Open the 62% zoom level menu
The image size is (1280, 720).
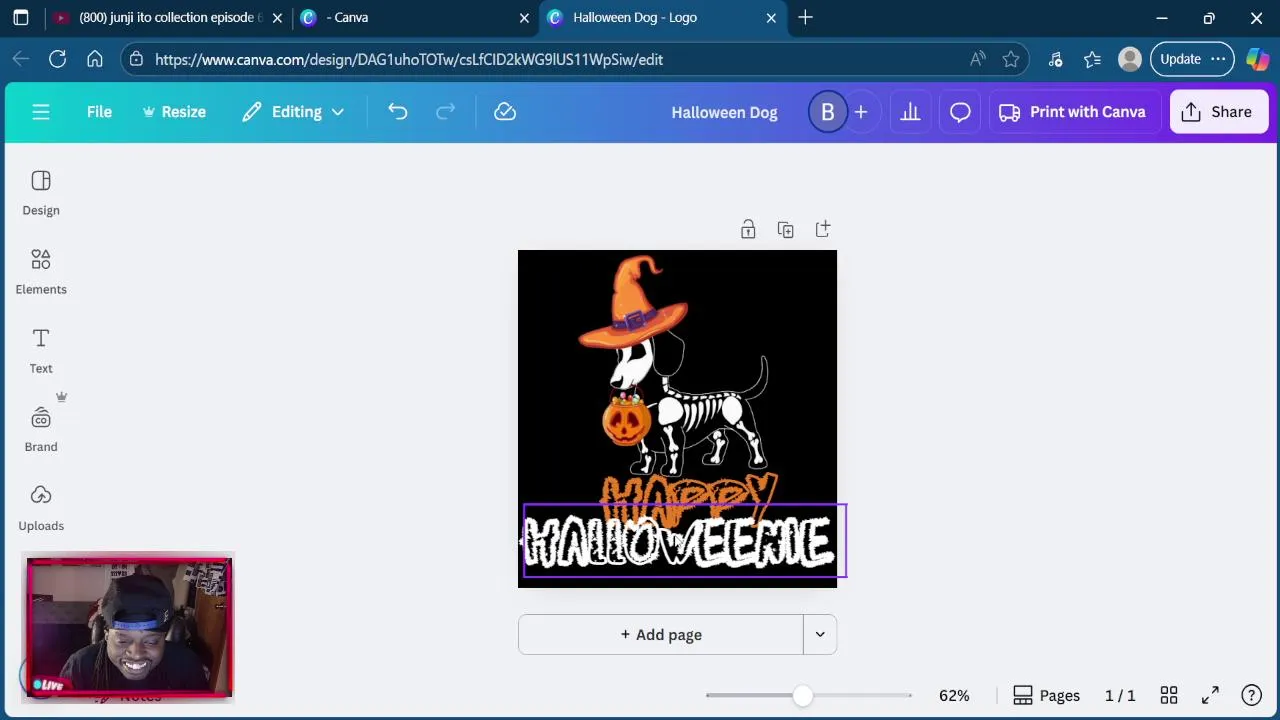point(954,695)
